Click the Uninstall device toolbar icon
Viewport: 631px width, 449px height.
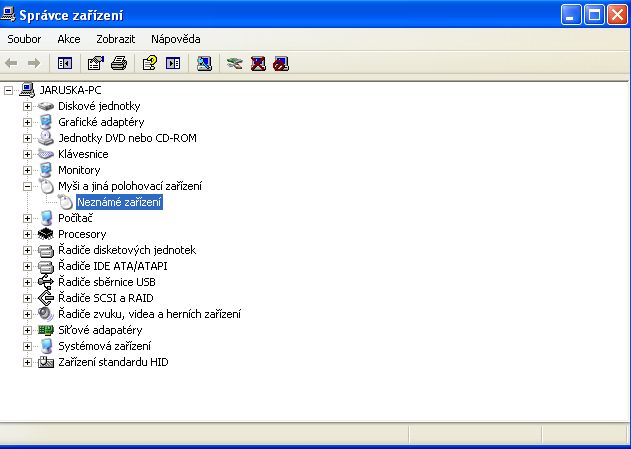click(x=258, y=64)
